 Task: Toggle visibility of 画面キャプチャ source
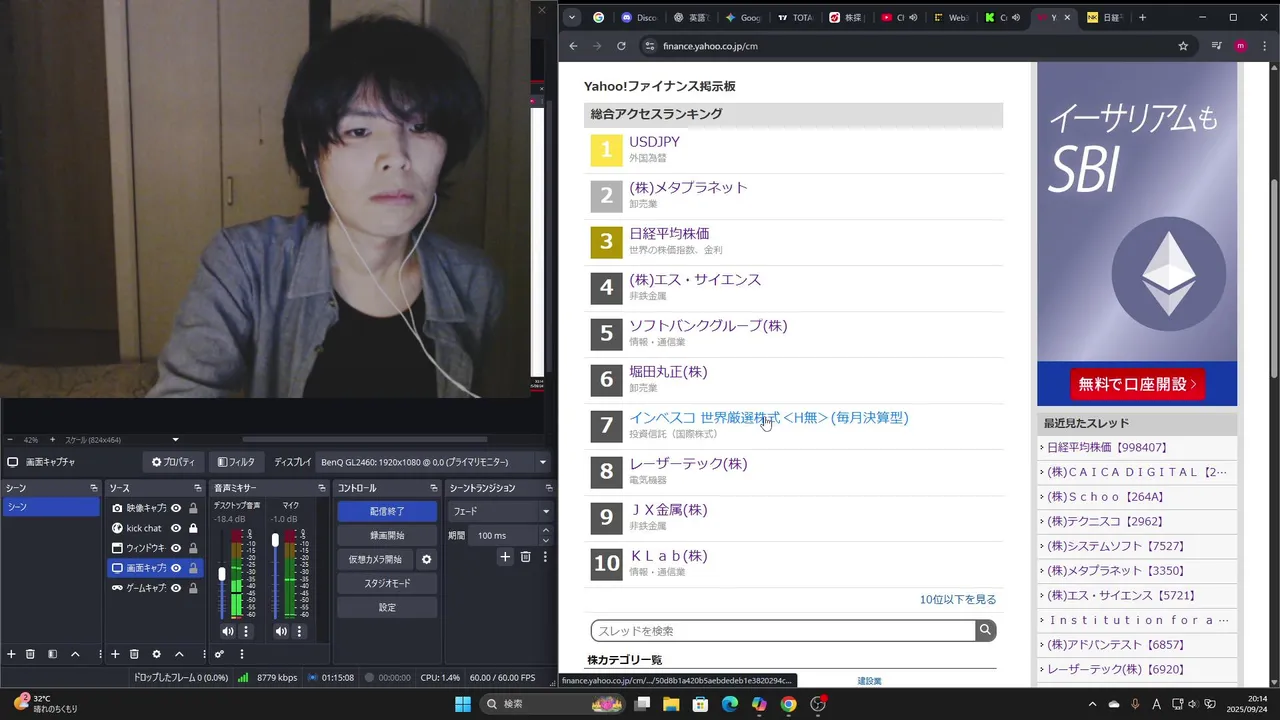tap(176, 568)
